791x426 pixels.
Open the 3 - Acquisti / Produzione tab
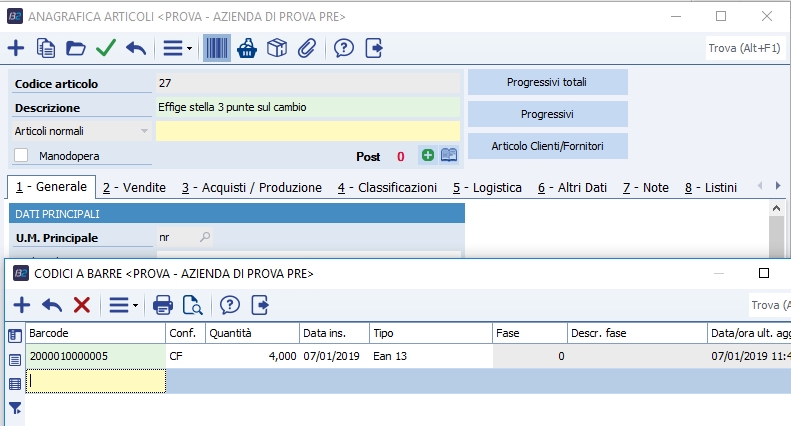click(x=252, y=188)
